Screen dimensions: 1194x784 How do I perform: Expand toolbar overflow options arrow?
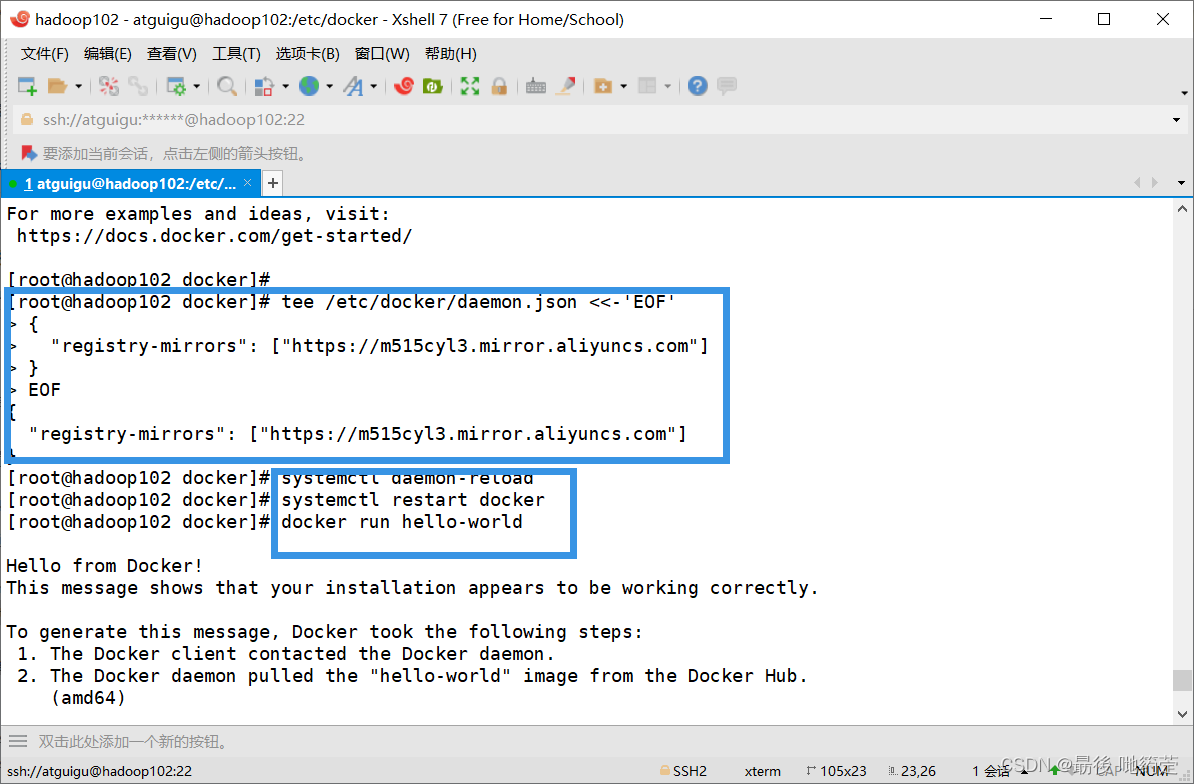[x=1185, y=93]
